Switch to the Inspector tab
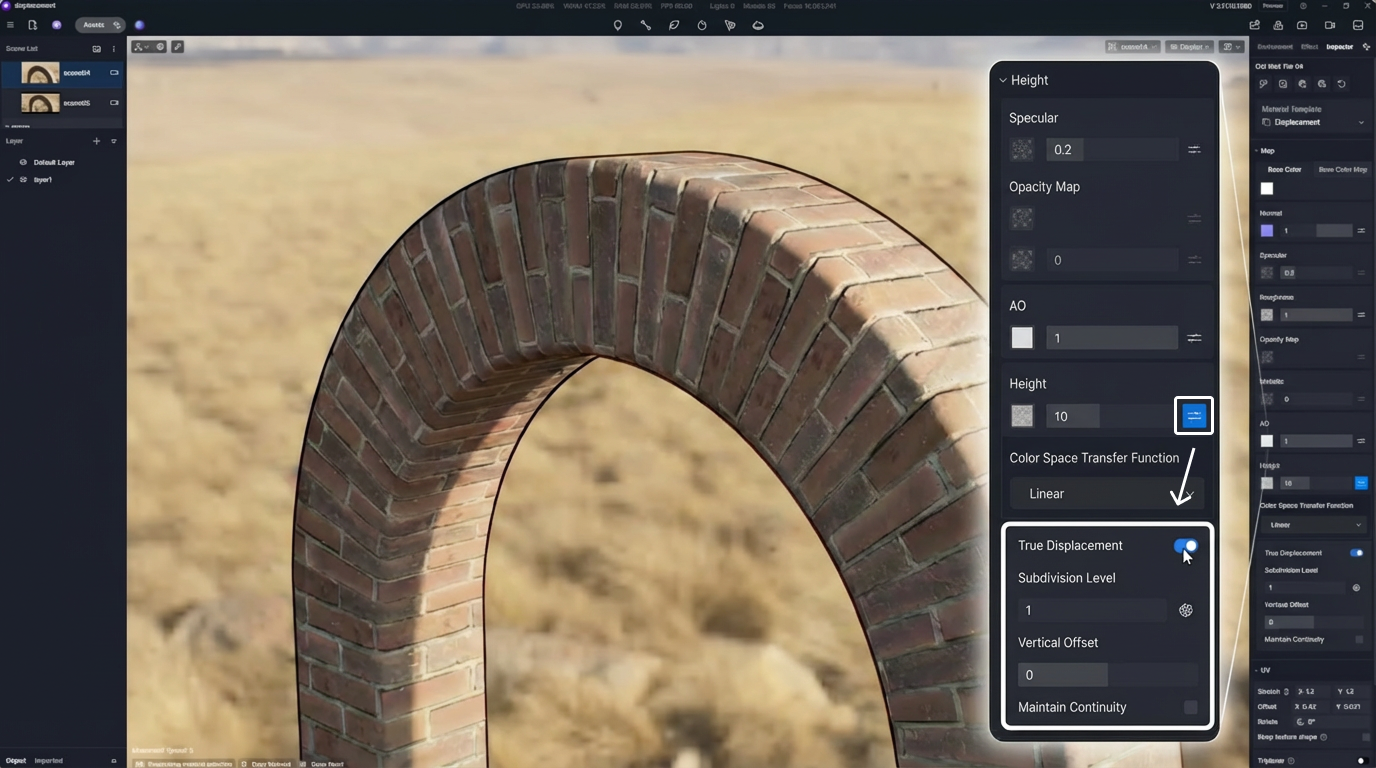 point(1339,47)
